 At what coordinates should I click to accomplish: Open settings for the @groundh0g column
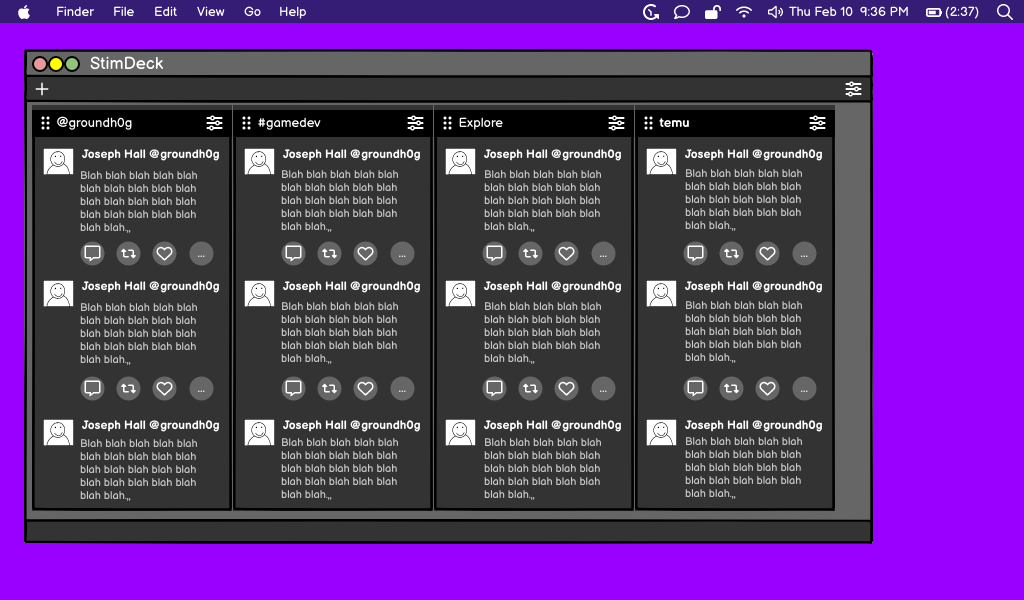(215, 123)
